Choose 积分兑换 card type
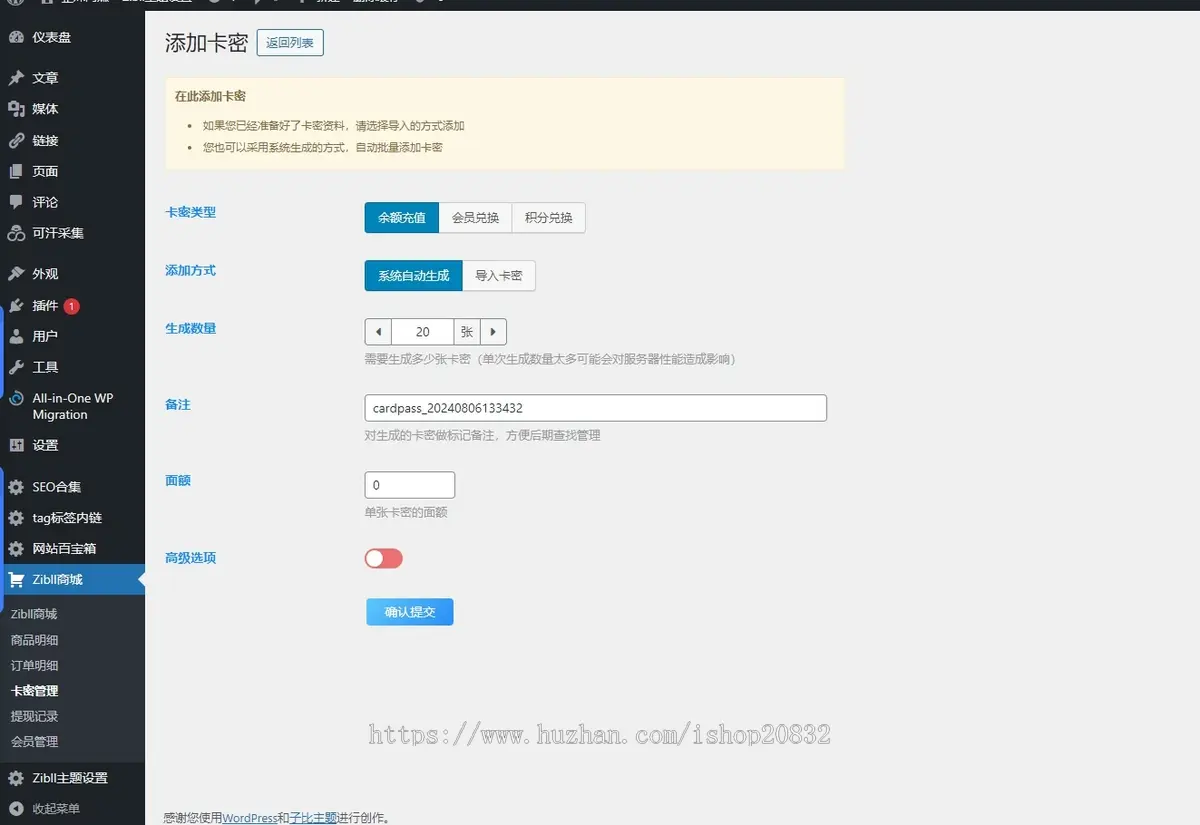Screen dimensions: 1200x825 point(549,218)
